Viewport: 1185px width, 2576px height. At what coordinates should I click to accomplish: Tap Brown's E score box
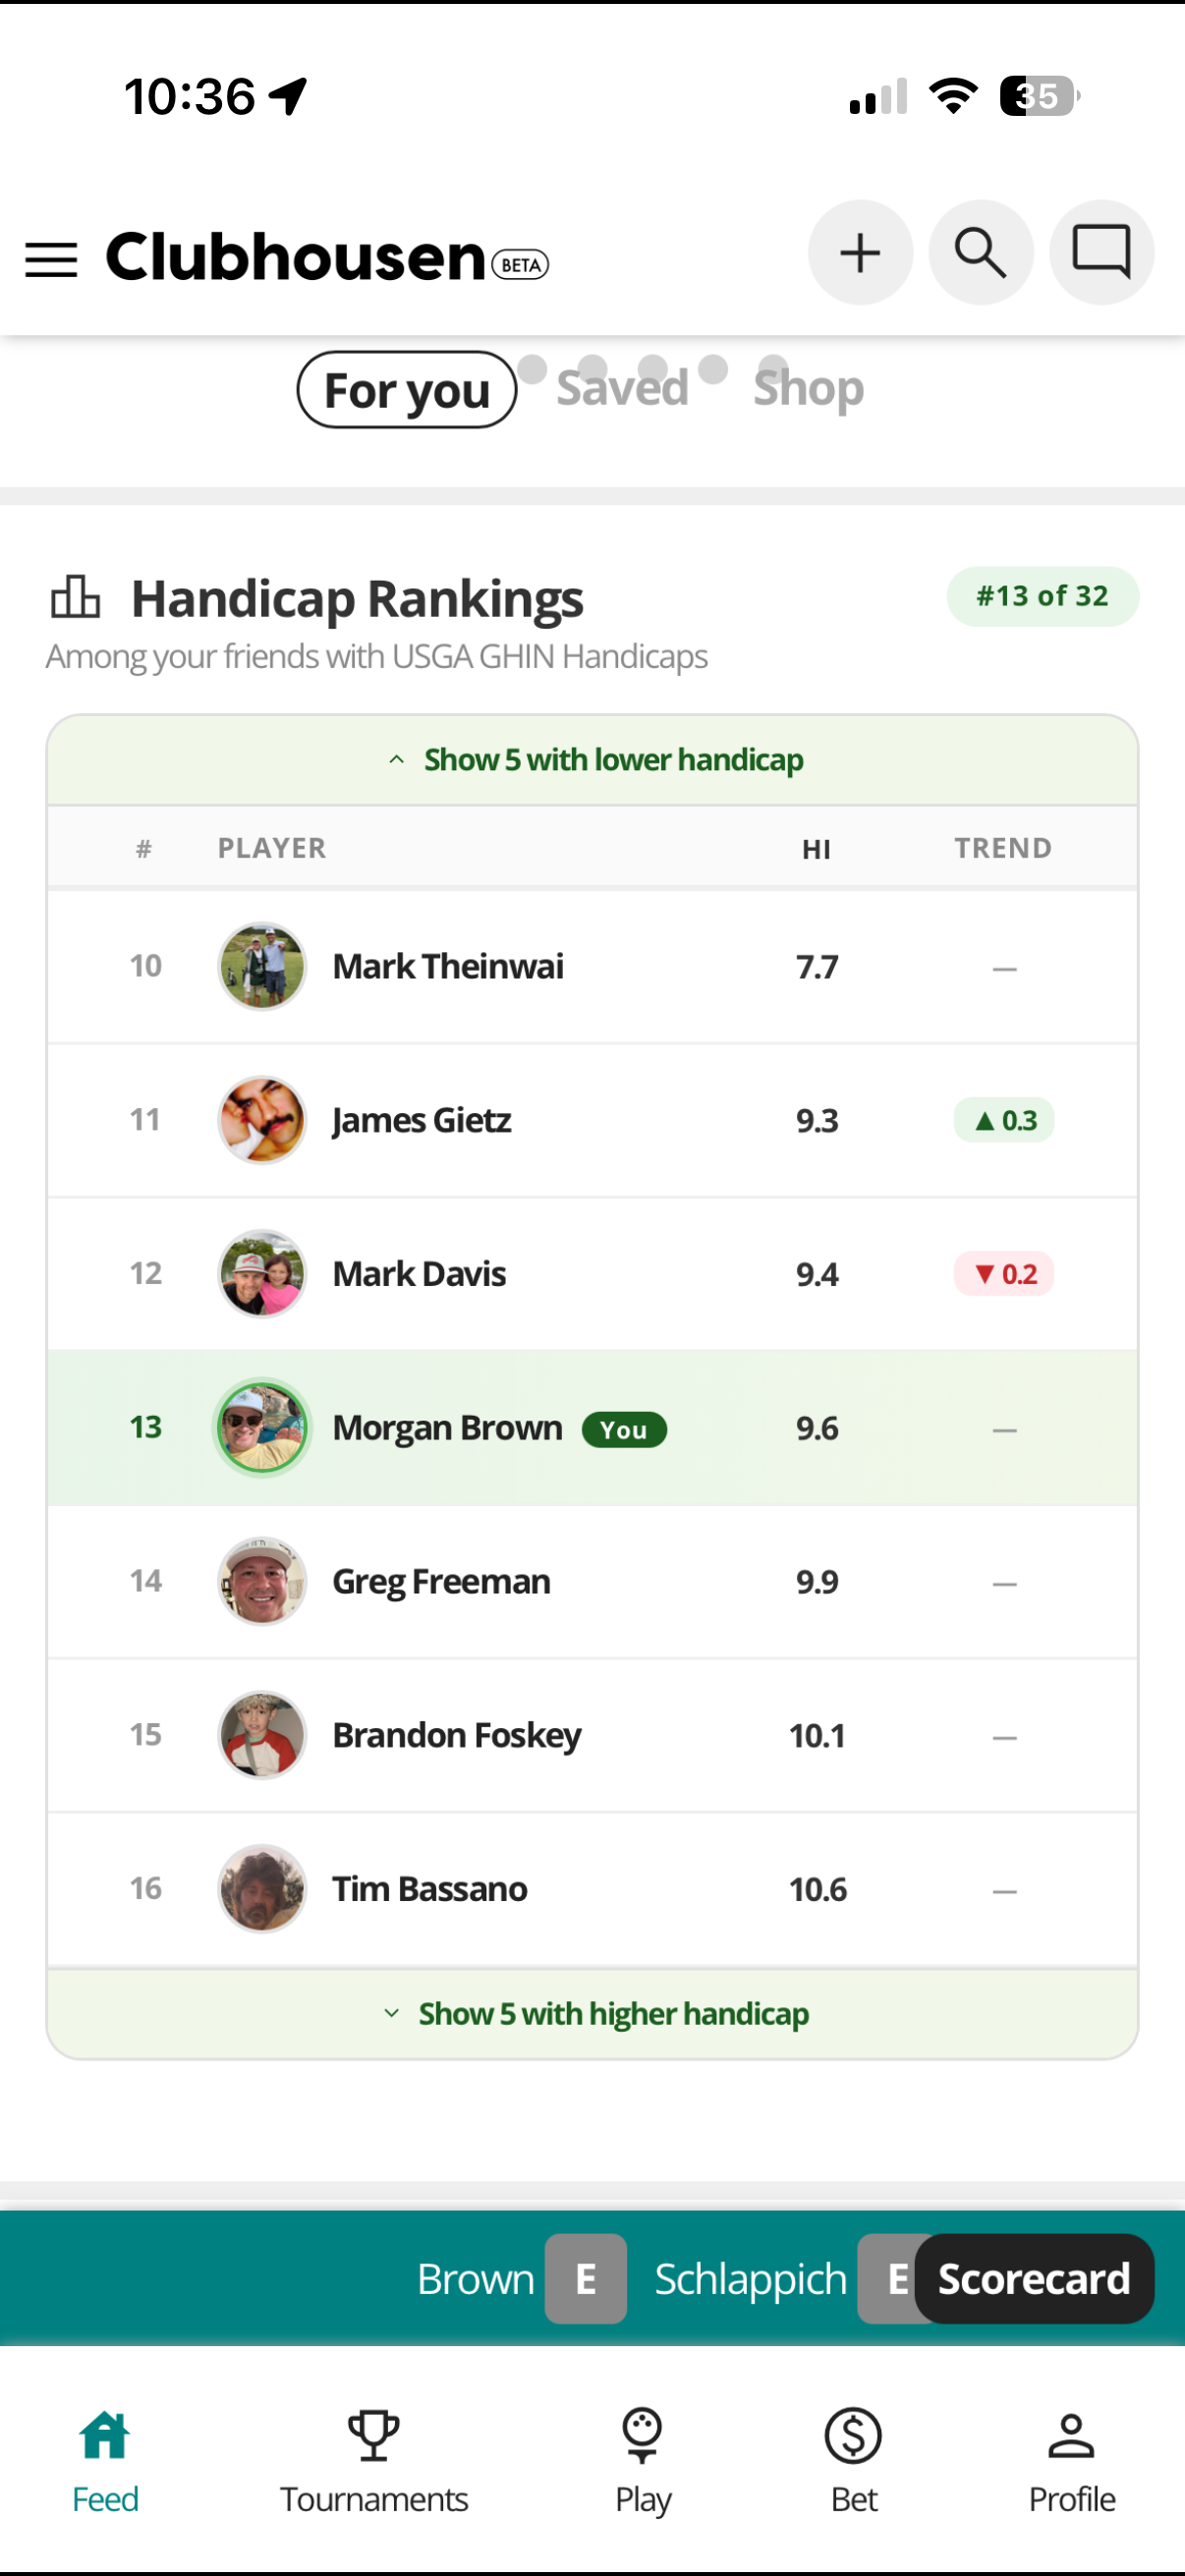(586, 2278)
